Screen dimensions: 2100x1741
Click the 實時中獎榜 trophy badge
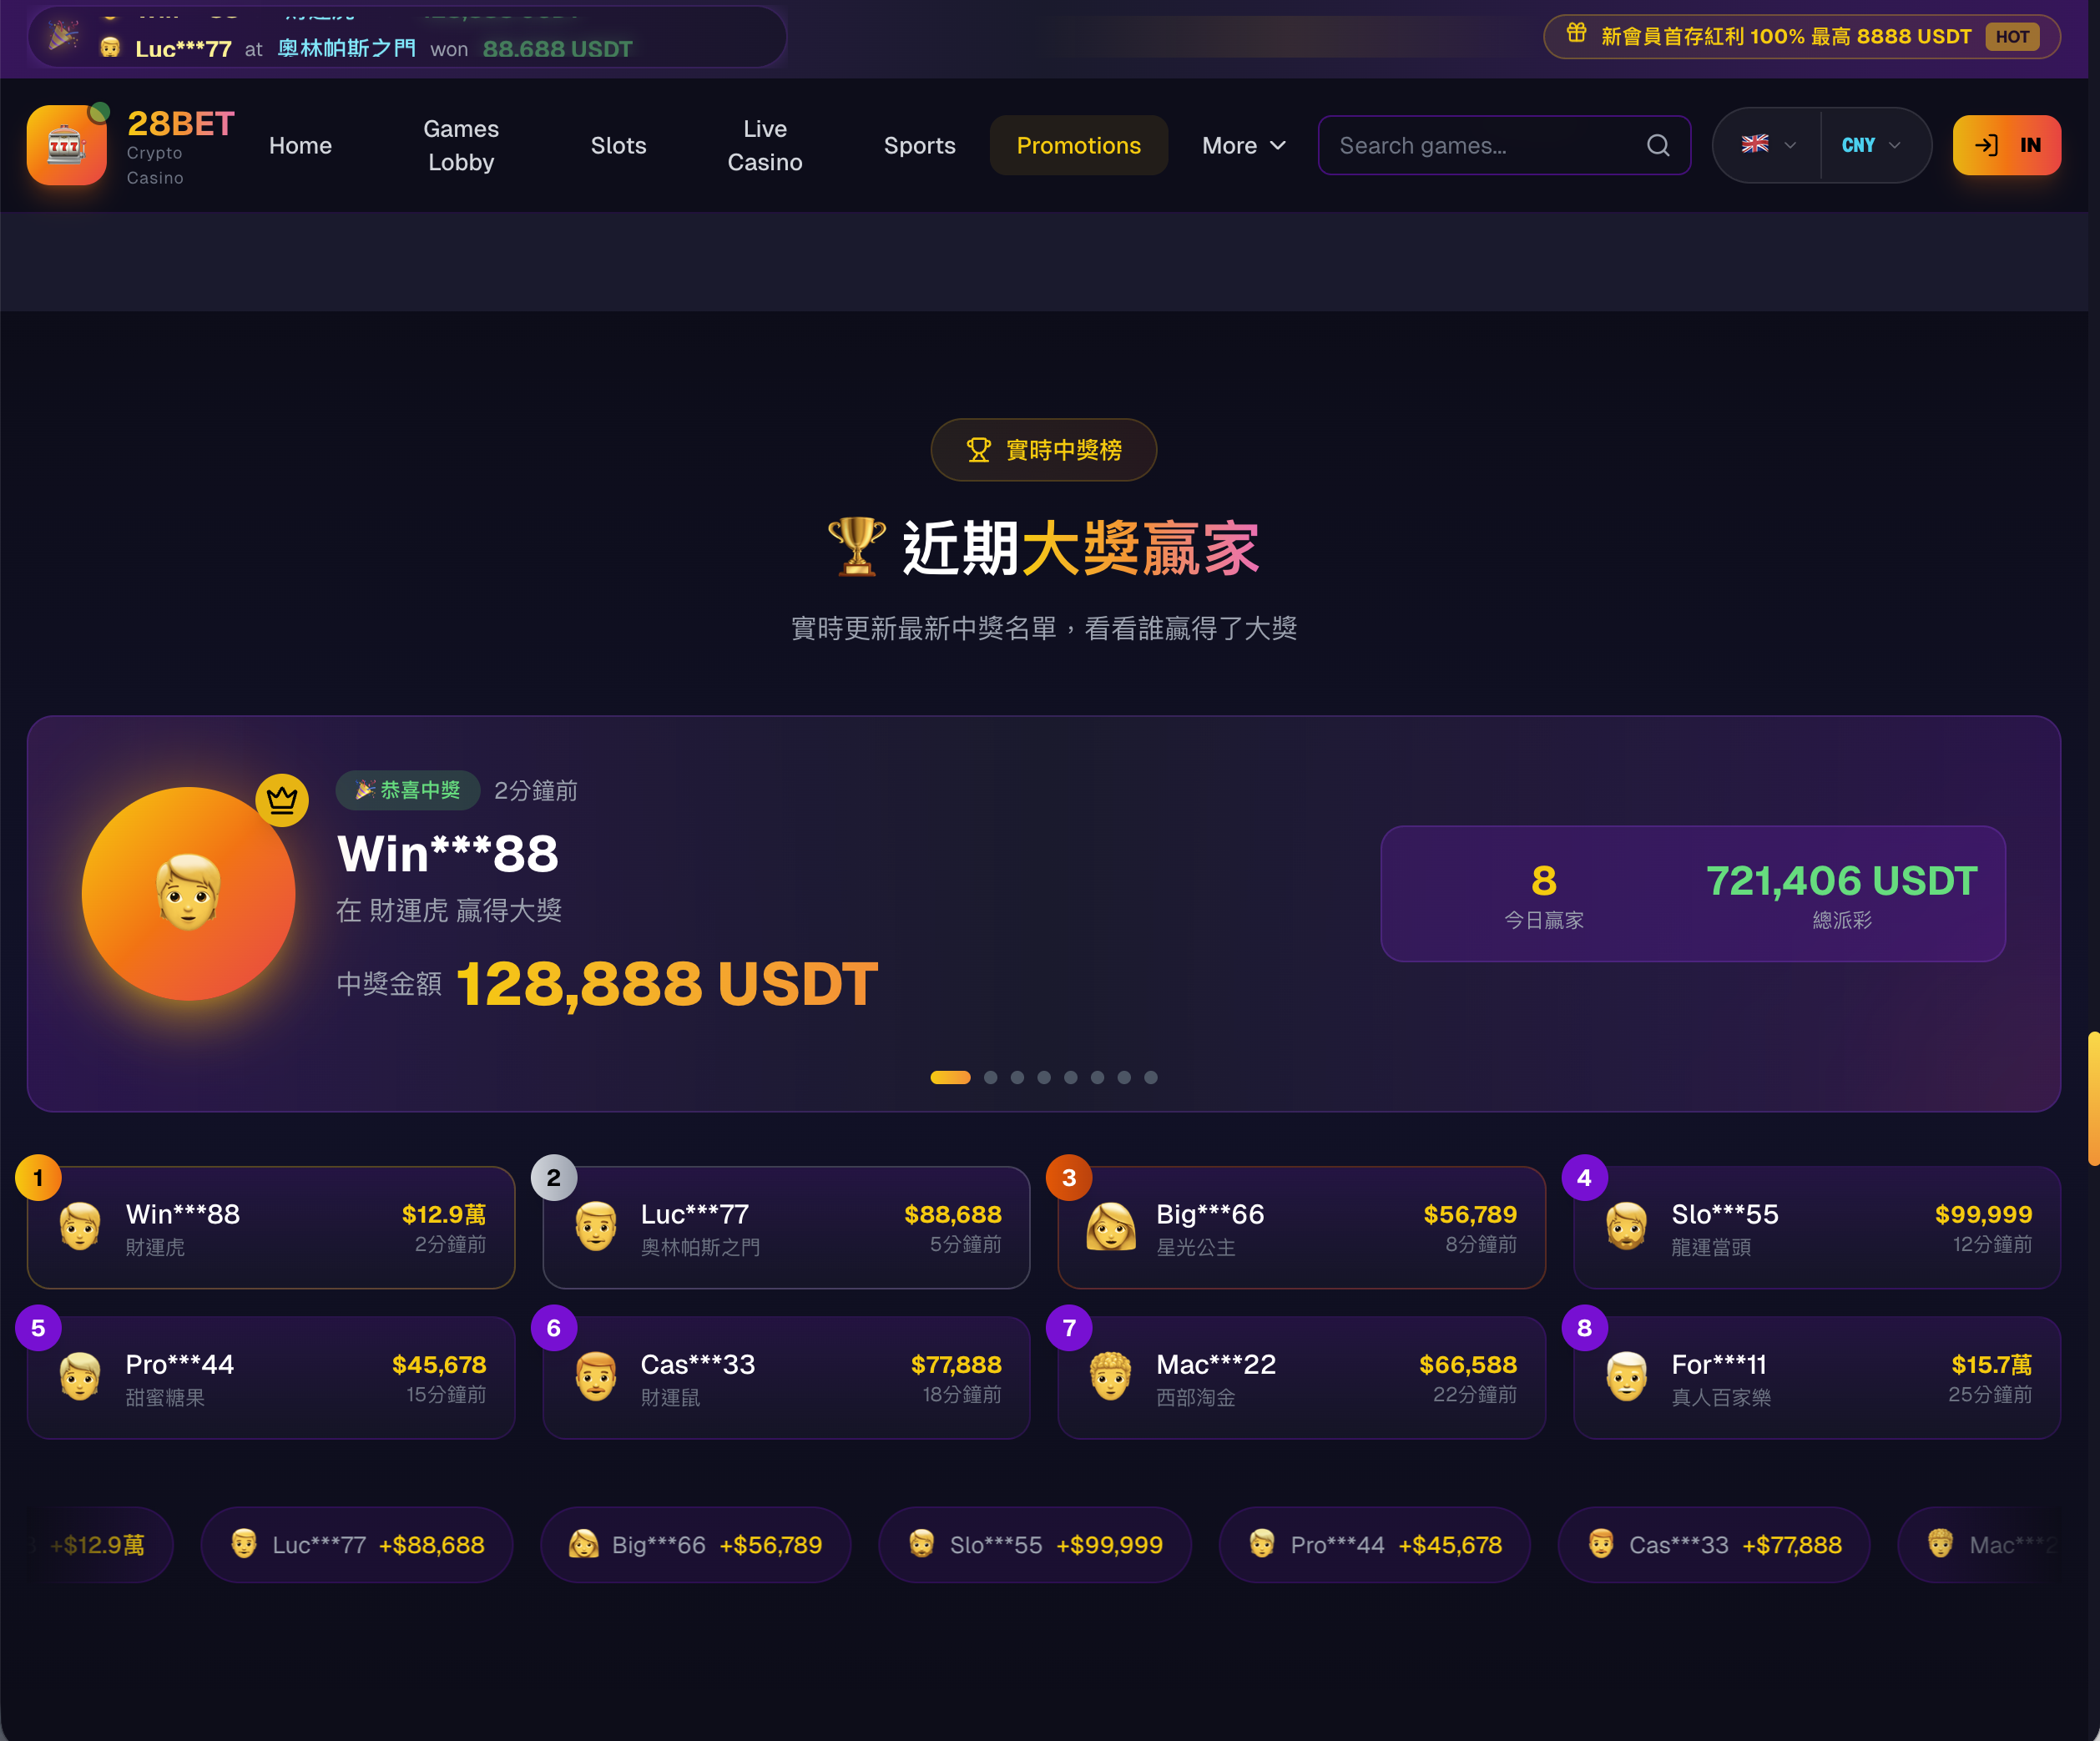pos(1043,450)
